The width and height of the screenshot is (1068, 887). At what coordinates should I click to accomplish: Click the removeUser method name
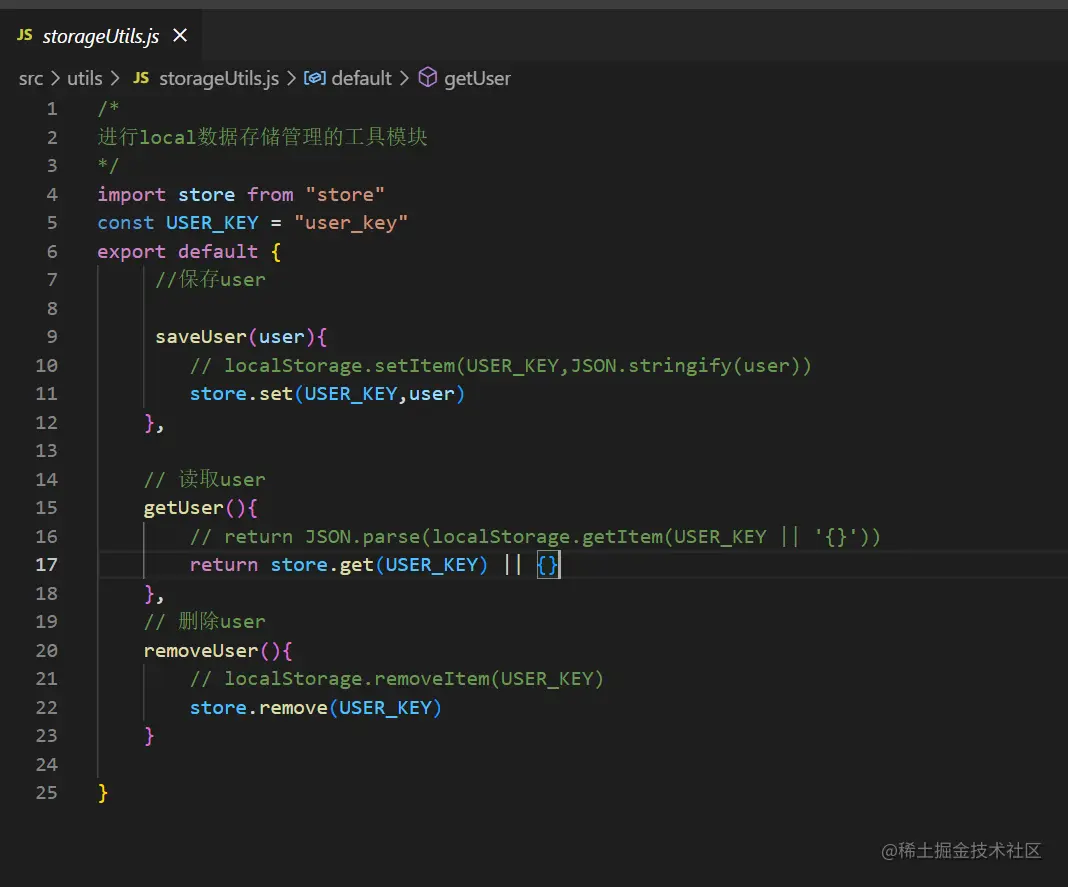[x=201, y=651]
